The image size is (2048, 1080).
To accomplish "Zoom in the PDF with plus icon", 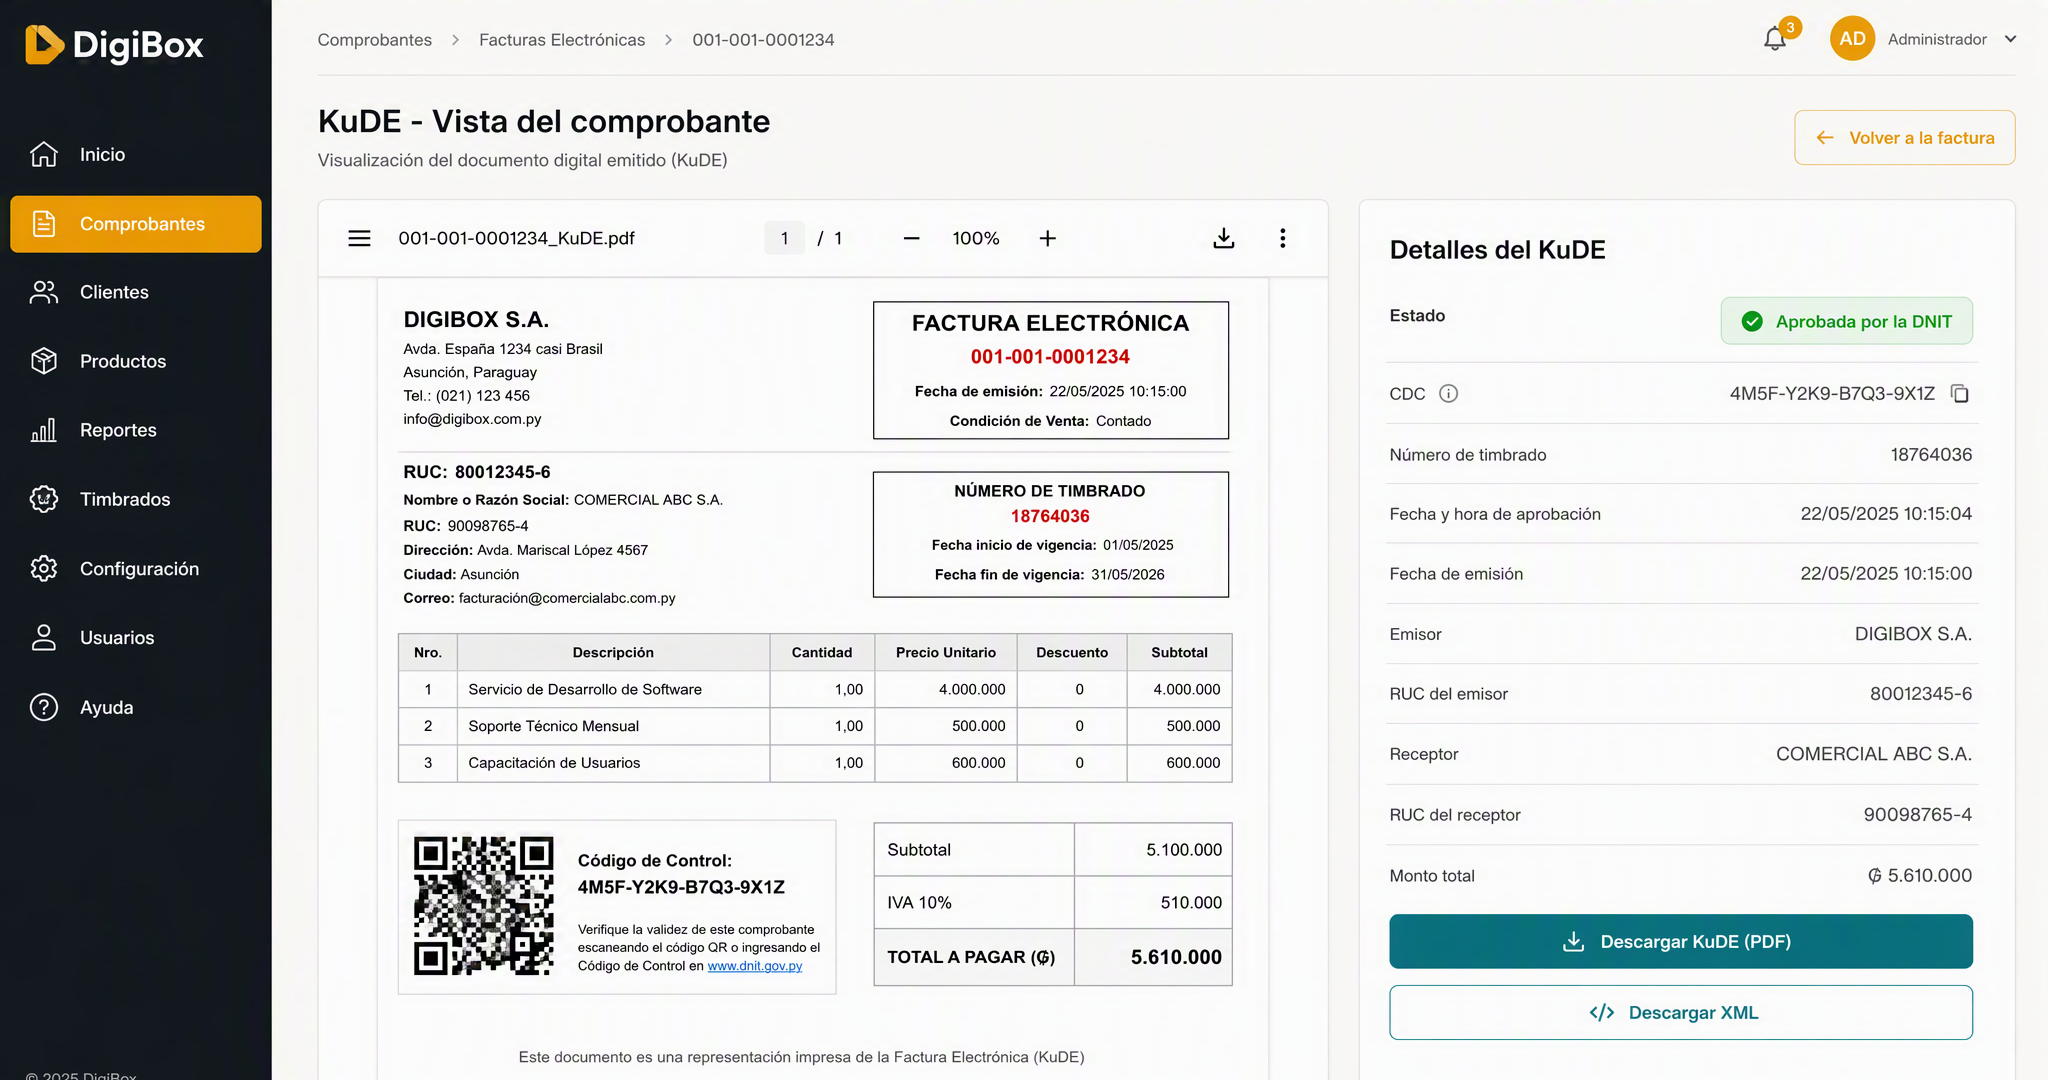I will (1047, 238).
